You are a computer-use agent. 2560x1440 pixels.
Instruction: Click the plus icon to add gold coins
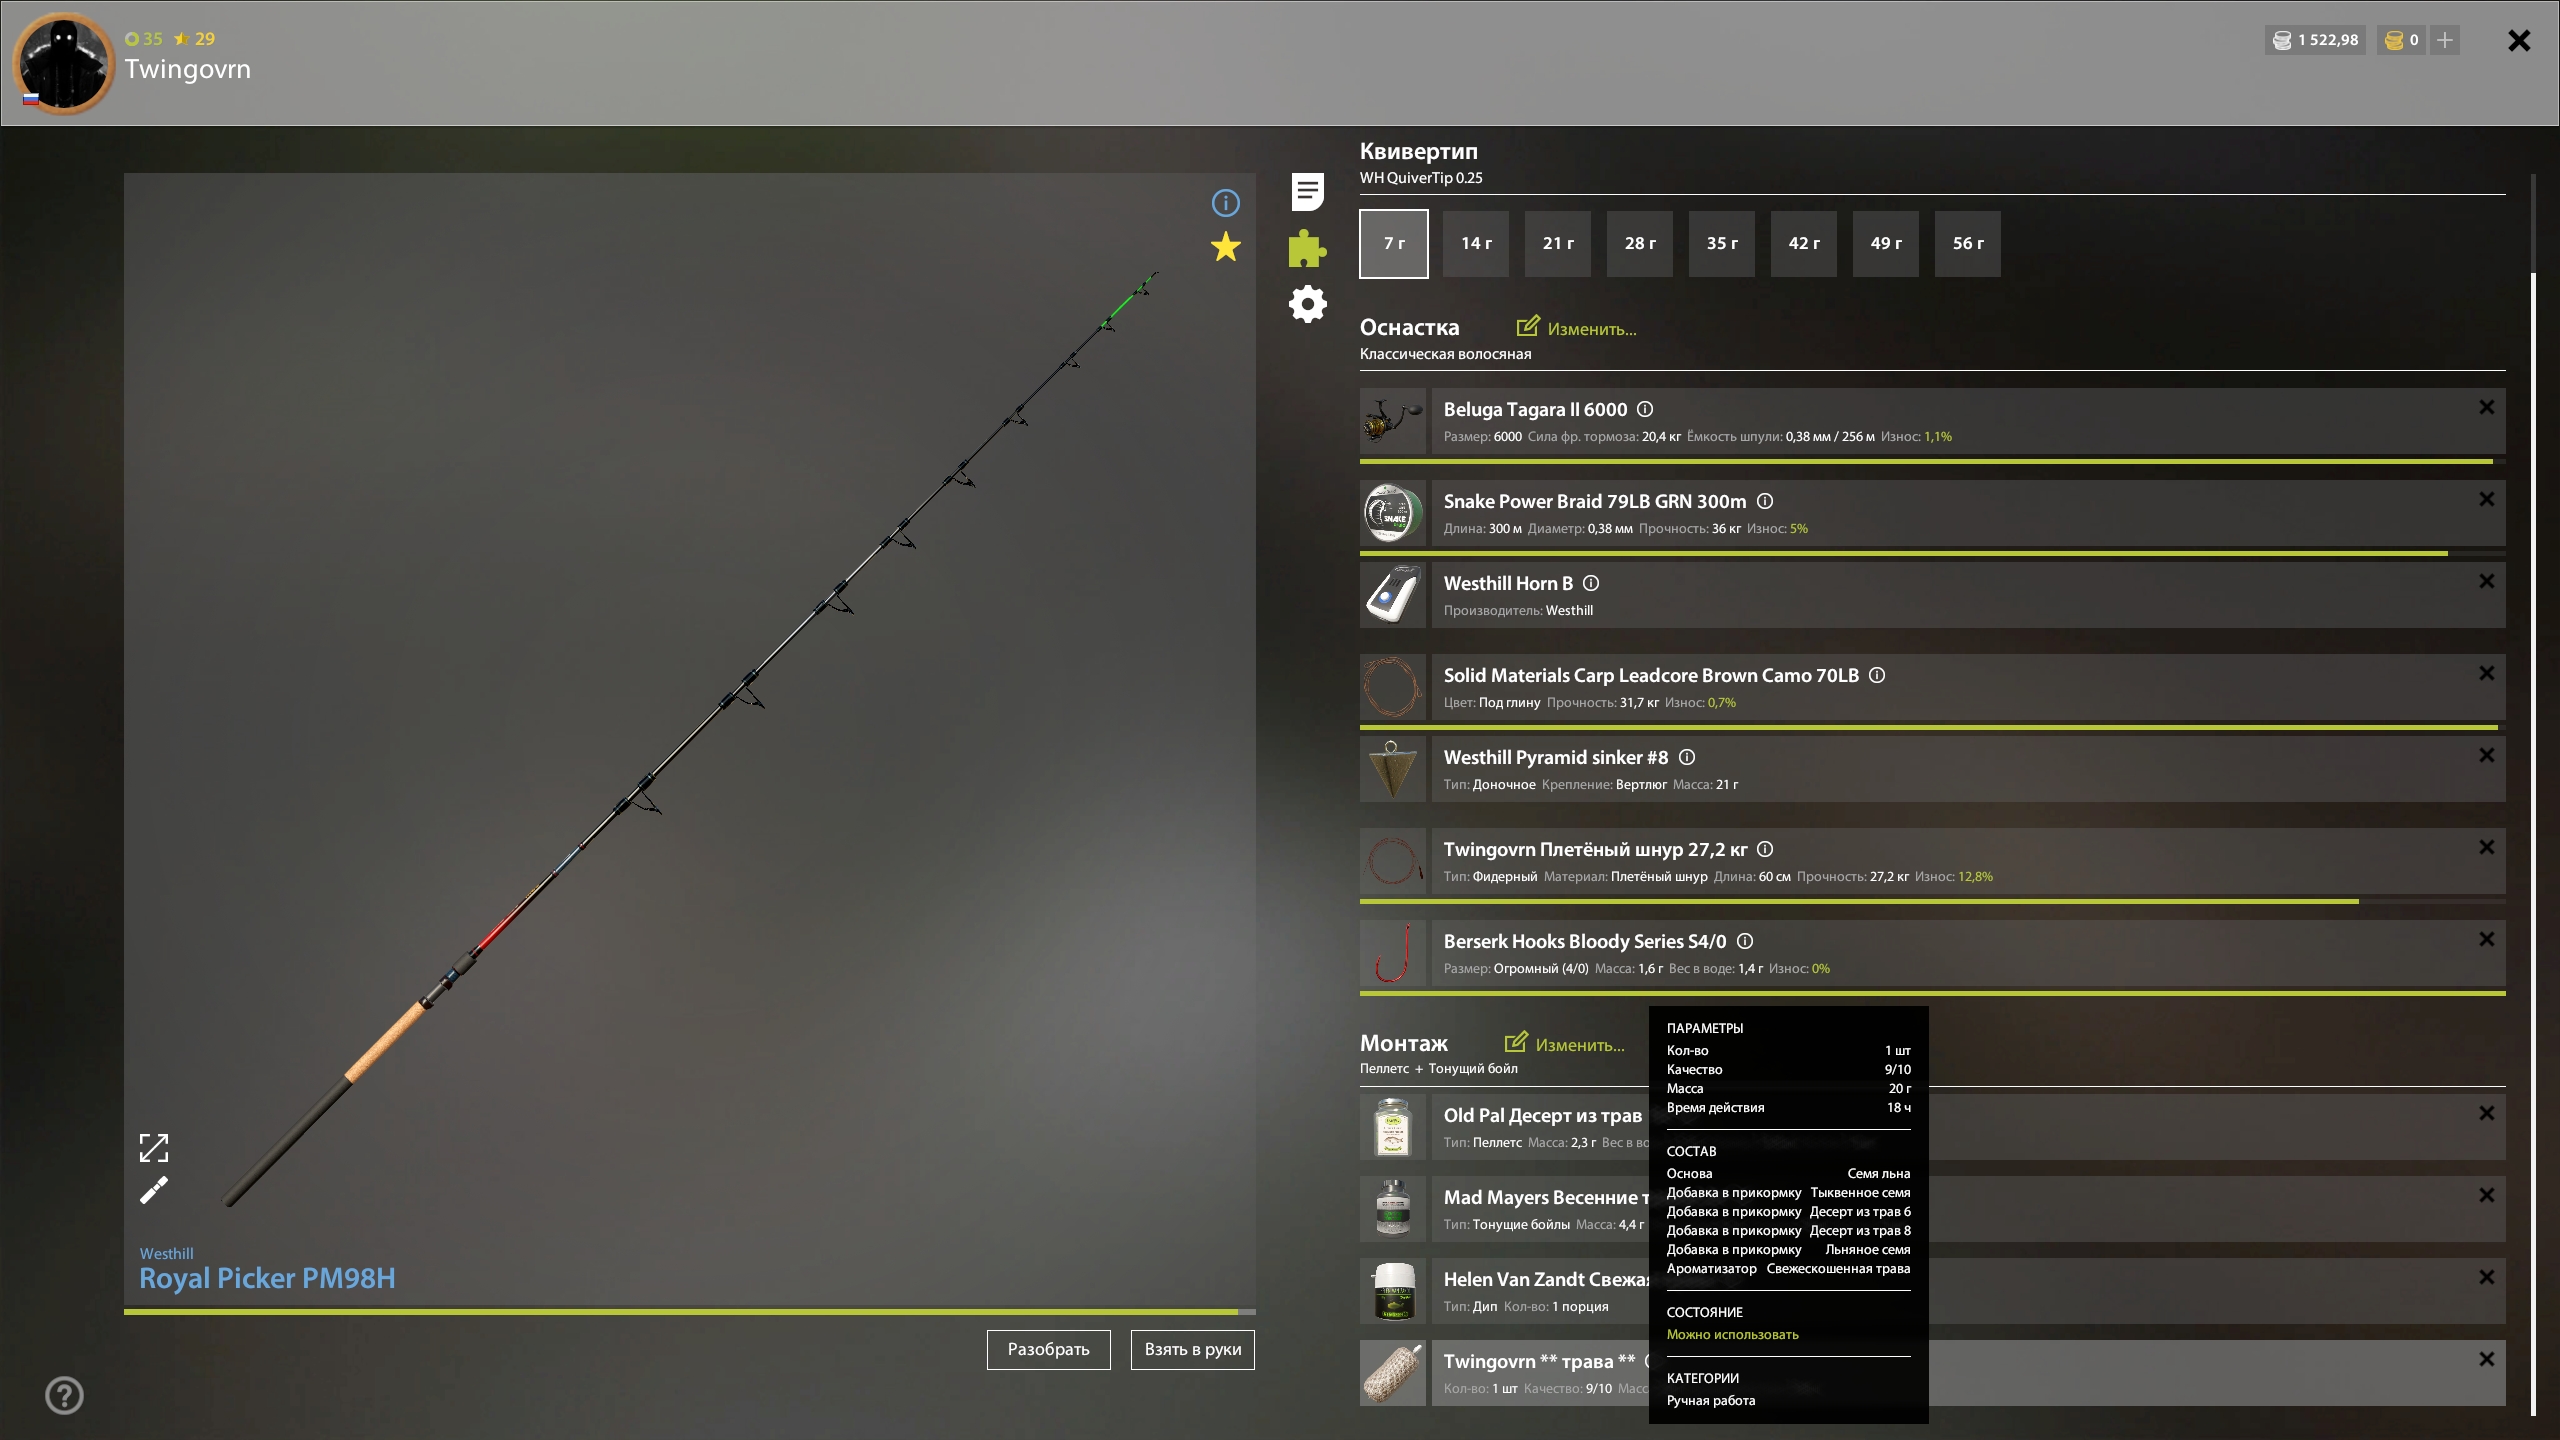click(x=2445, y=40)
